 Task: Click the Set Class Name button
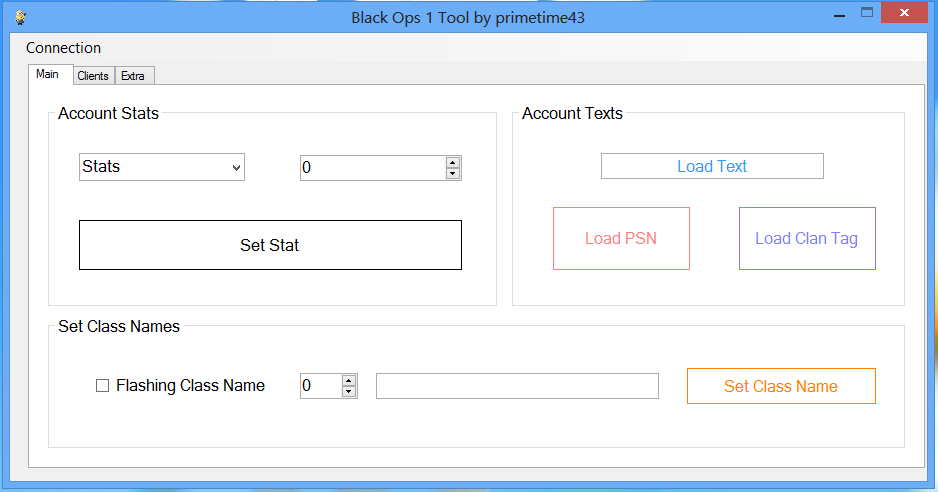coord(781,386)
